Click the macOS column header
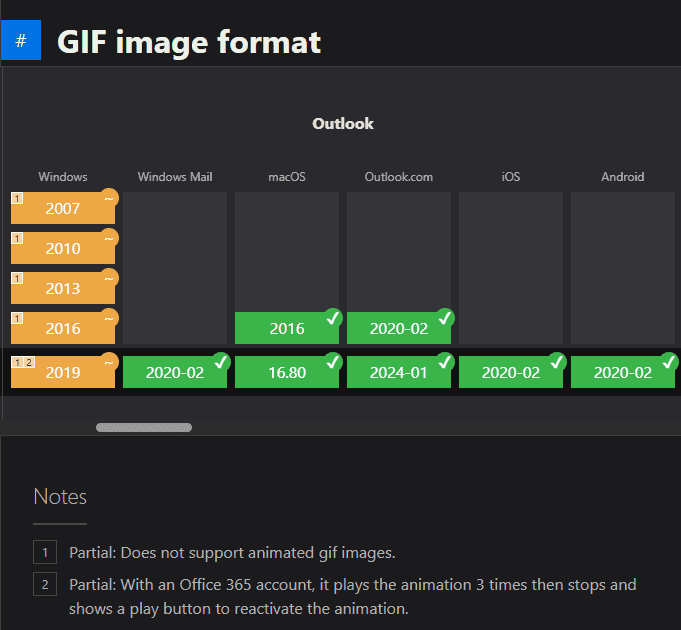Viewport: 681px width, 630px height. point(287,177)
